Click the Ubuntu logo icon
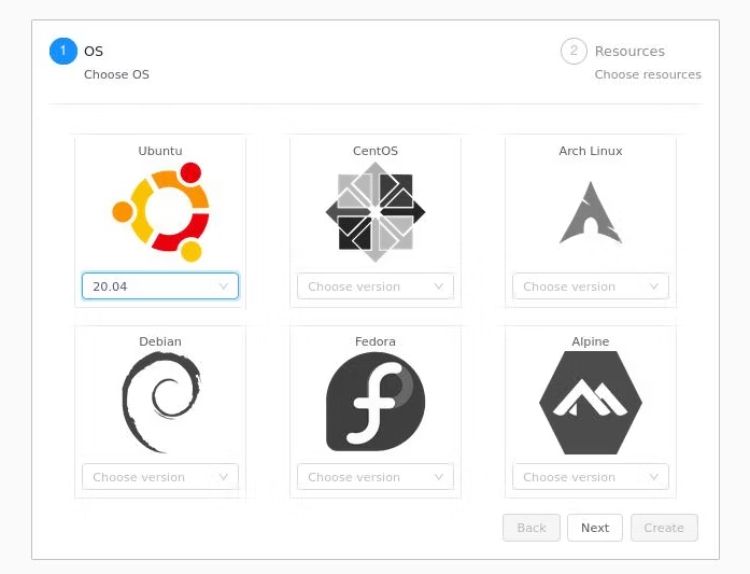The image size is (750, 574). click(x=160, y=212)
